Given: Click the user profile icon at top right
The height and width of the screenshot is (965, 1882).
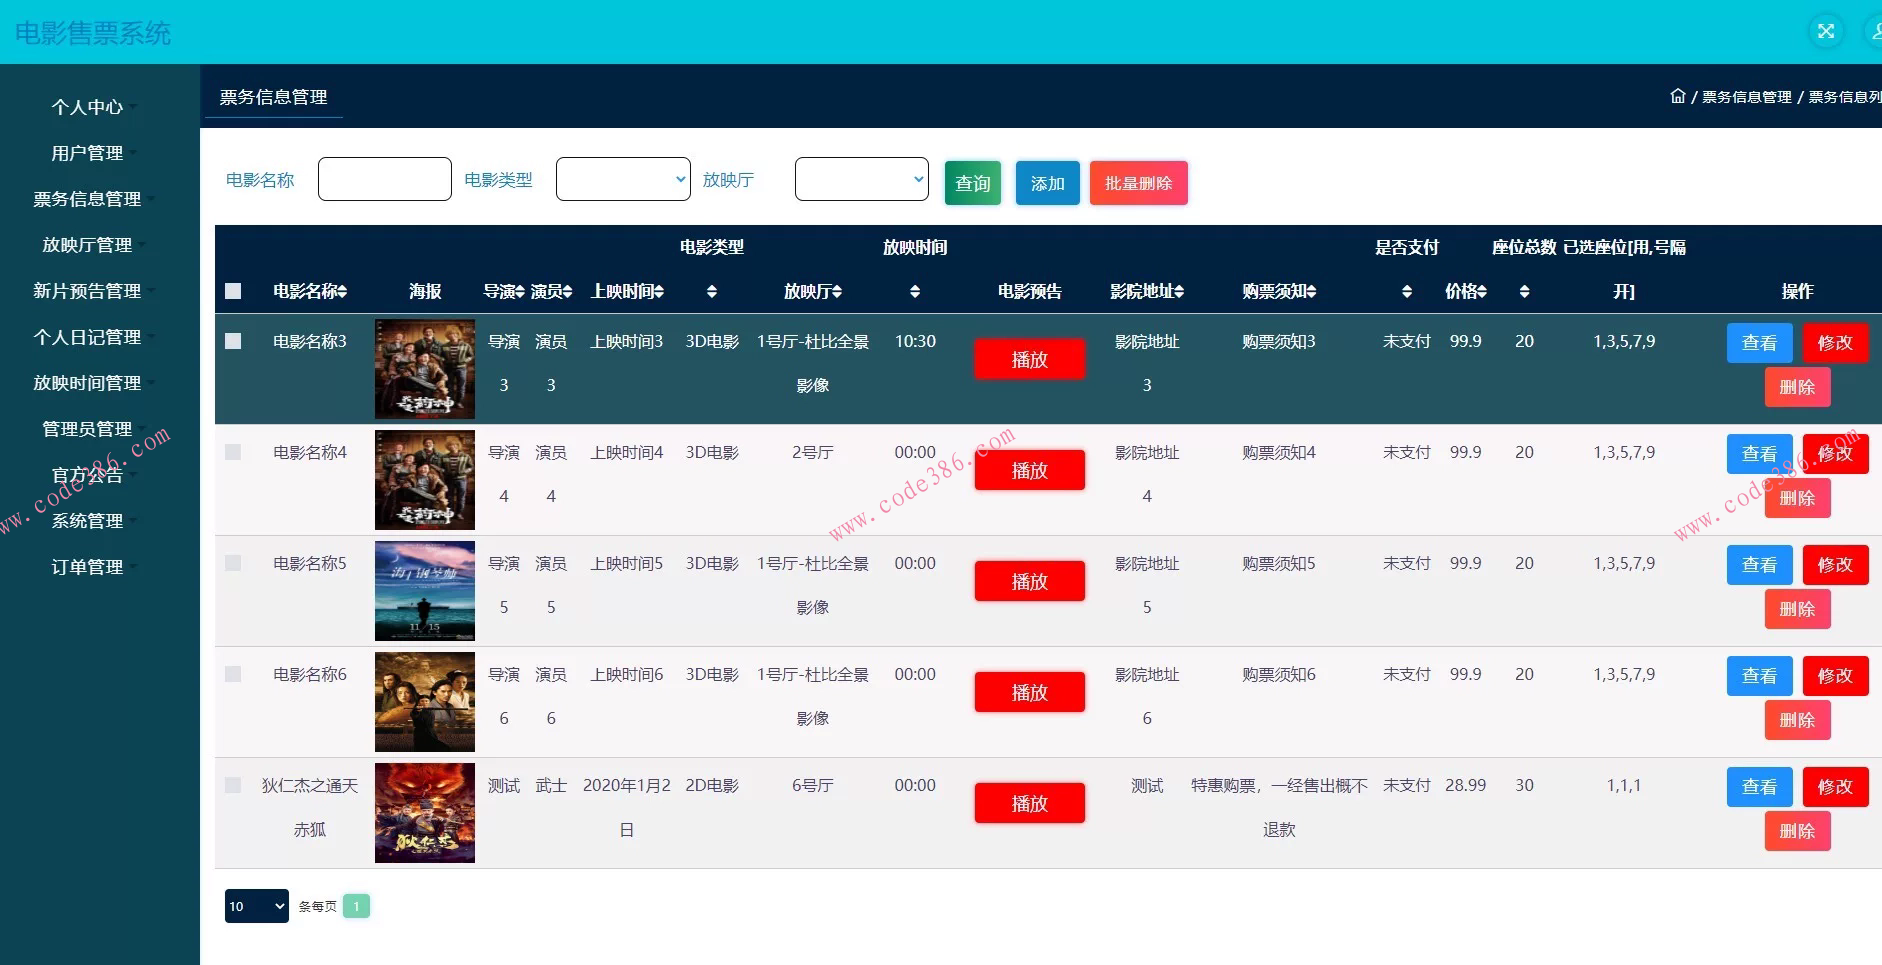Looking at the screenshot, I should point(1876,31).
